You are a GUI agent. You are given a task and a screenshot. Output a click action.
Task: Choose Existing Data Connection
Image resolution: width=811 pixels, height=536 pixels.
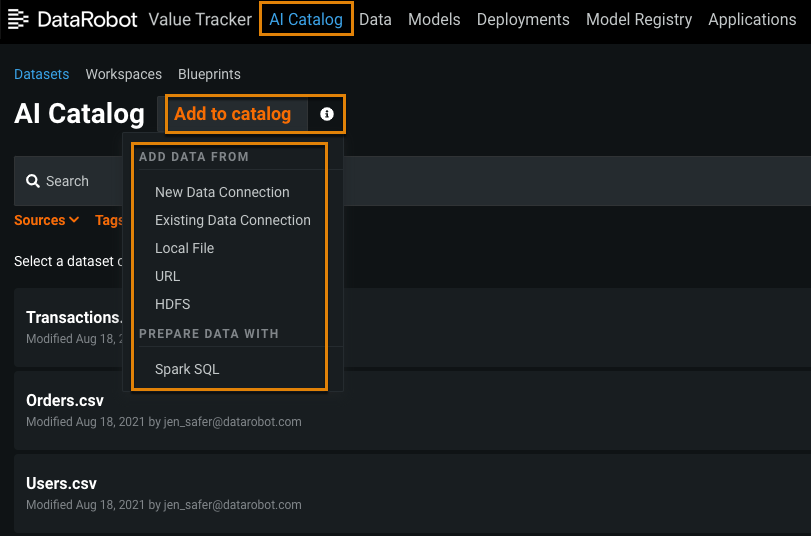coord(232,220)
